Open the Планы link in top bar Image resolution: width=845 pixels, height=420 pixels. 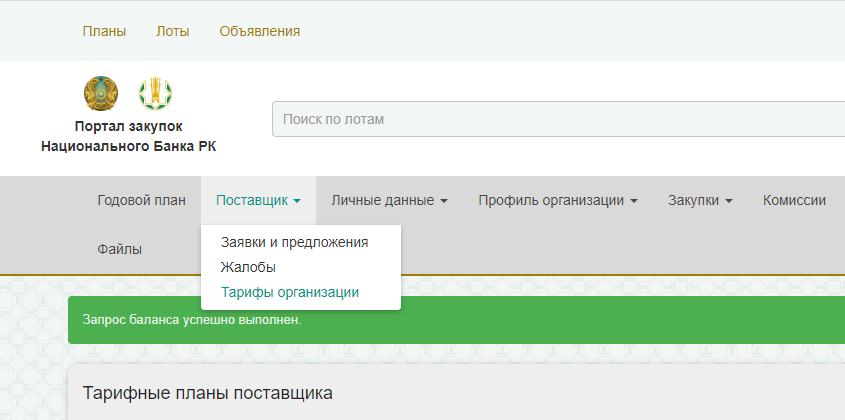pos(104,31)
